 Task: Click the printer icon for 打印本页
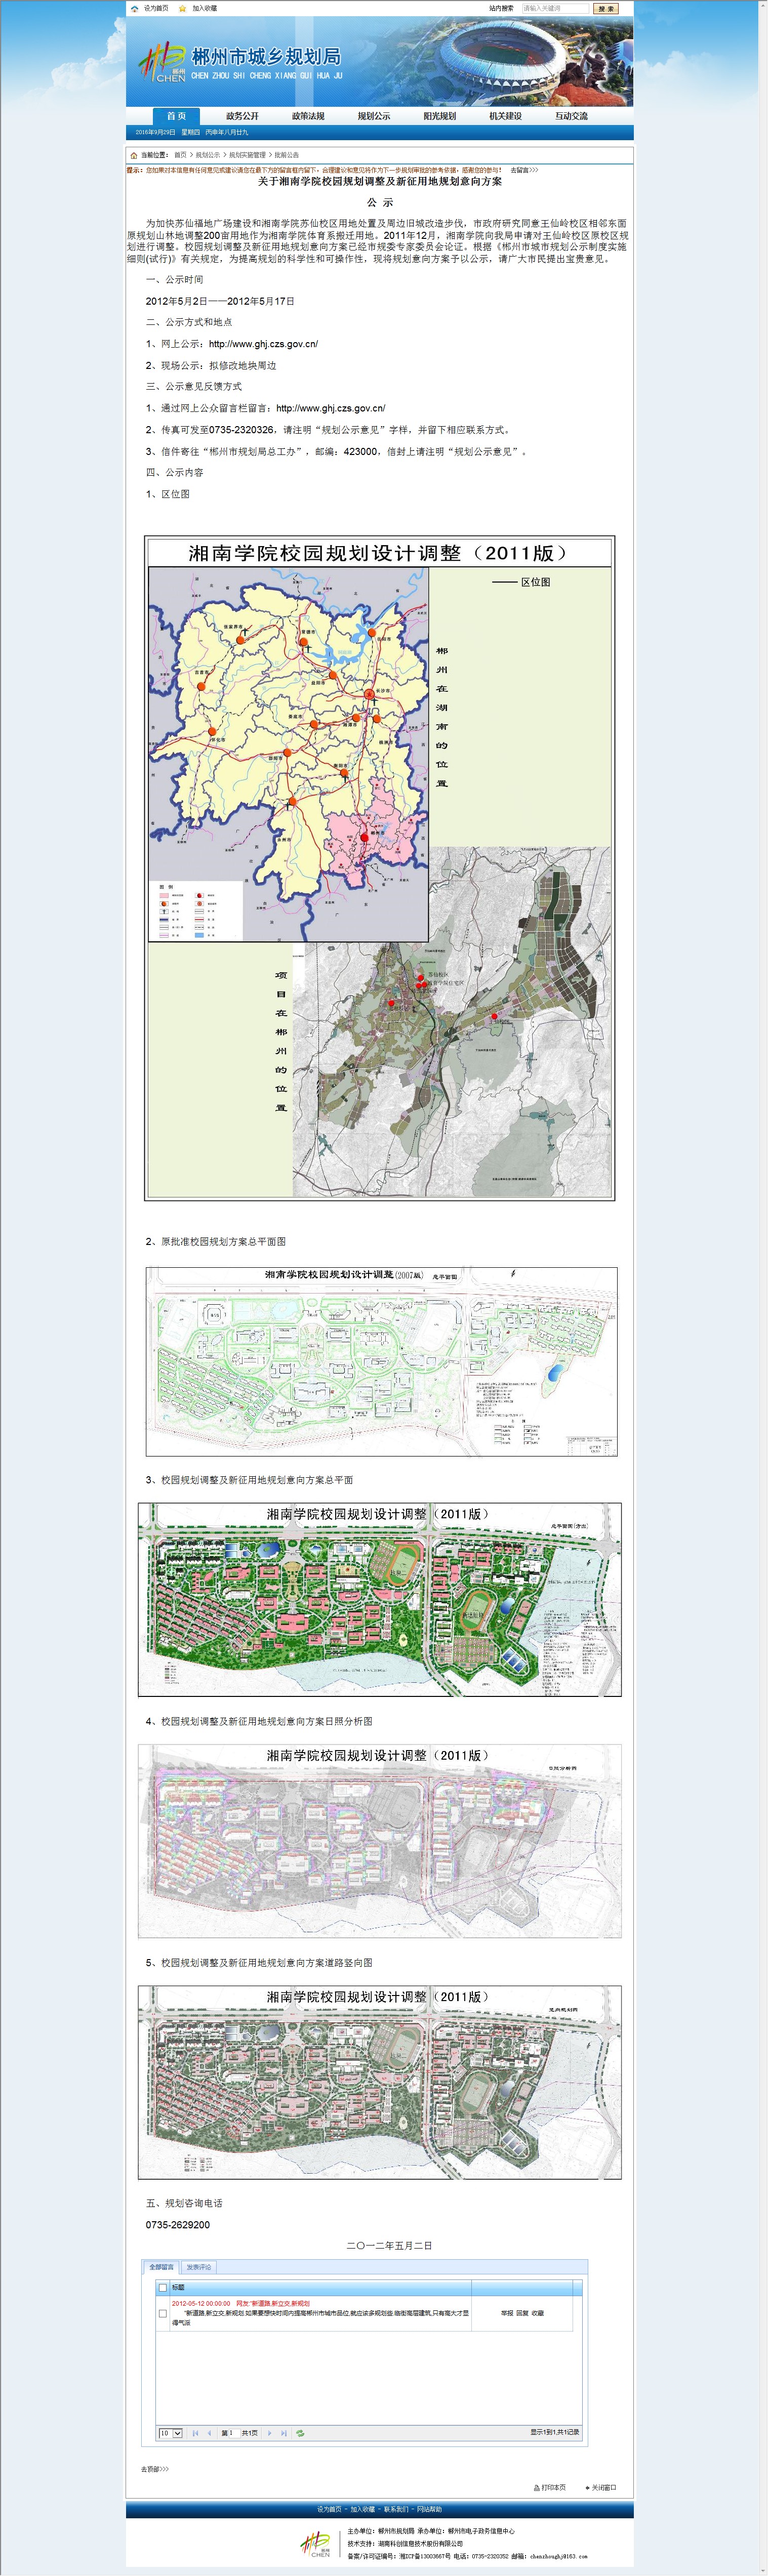[537, 2487]
